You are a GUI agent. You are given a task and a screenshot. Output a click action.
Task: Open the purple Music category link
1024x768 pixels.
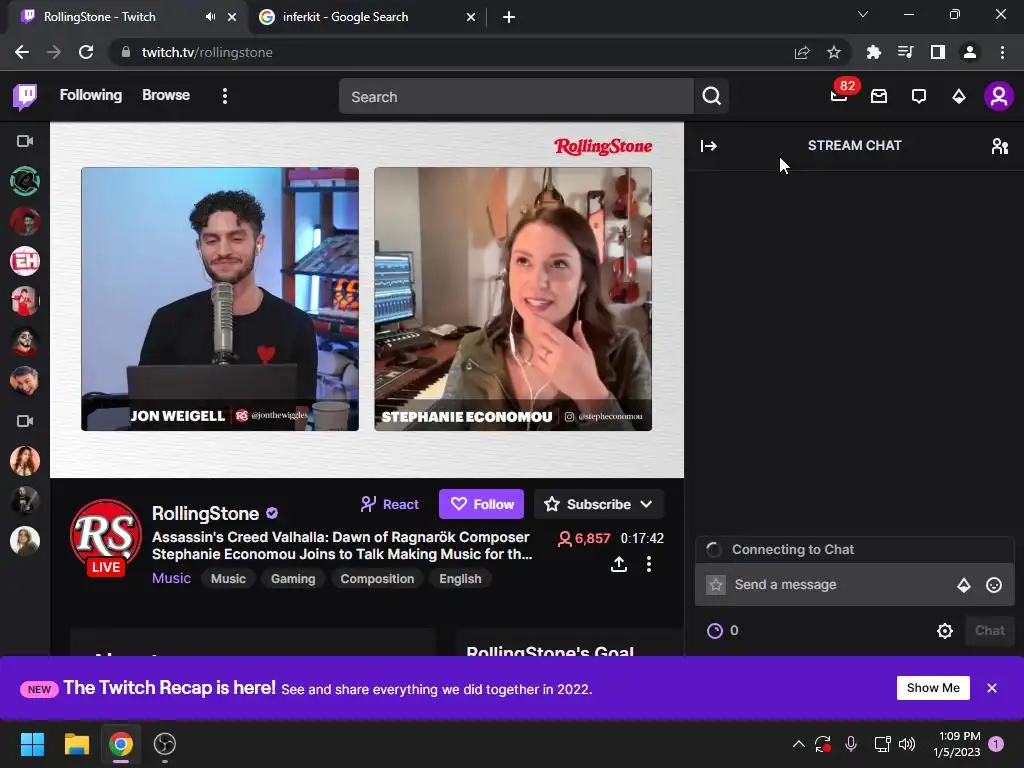tap(171, 579)
